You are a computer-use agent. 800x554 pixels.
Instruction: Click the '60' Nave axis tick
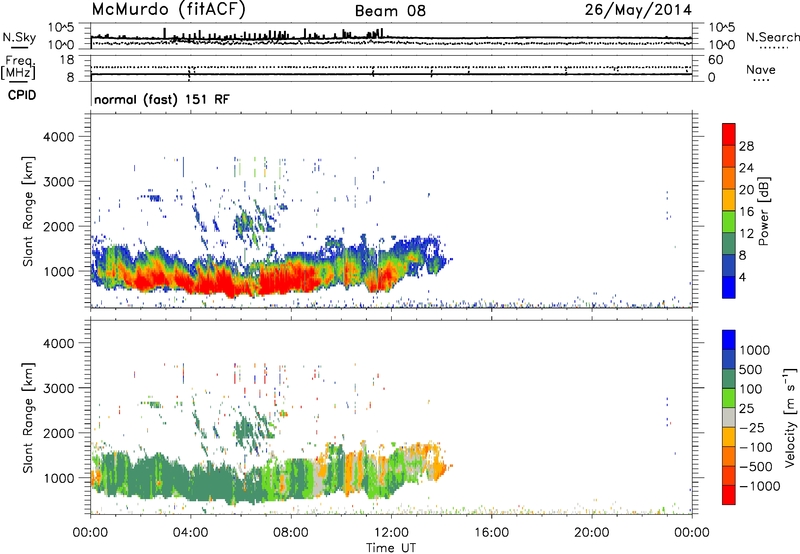point(716,60)
